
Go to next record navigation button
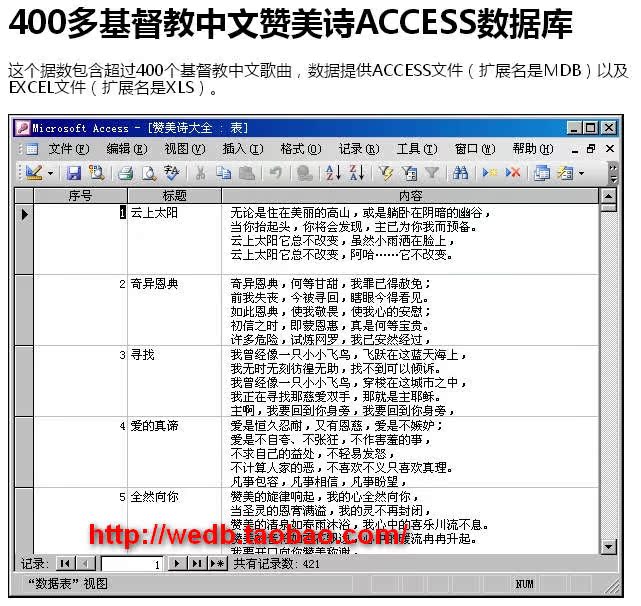(177, 564)
